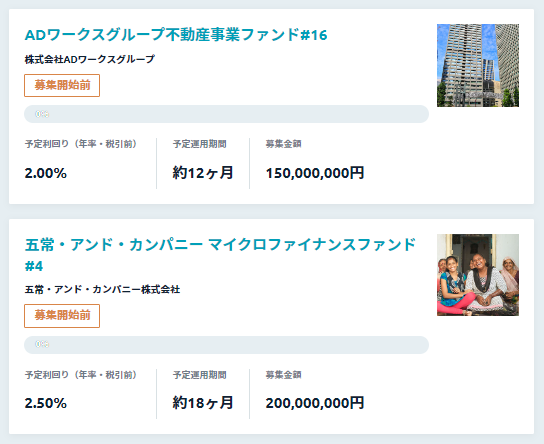
Task: Click 募集開始前 badge on 五常 fund
Action: [62, 316]
